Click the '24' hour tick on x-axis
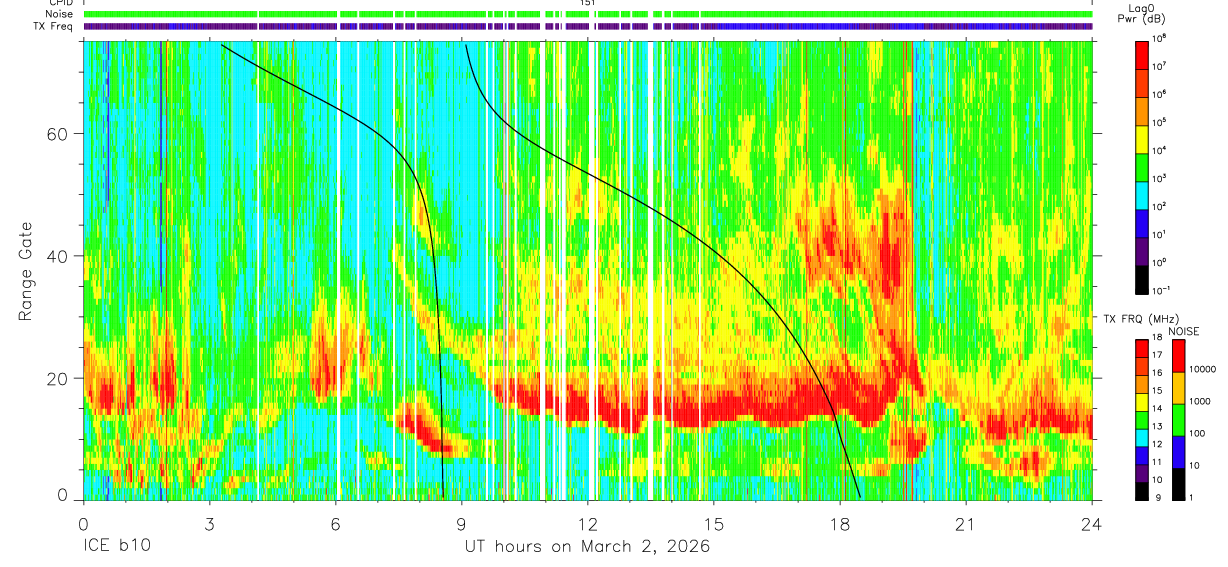 [1092, 523]
